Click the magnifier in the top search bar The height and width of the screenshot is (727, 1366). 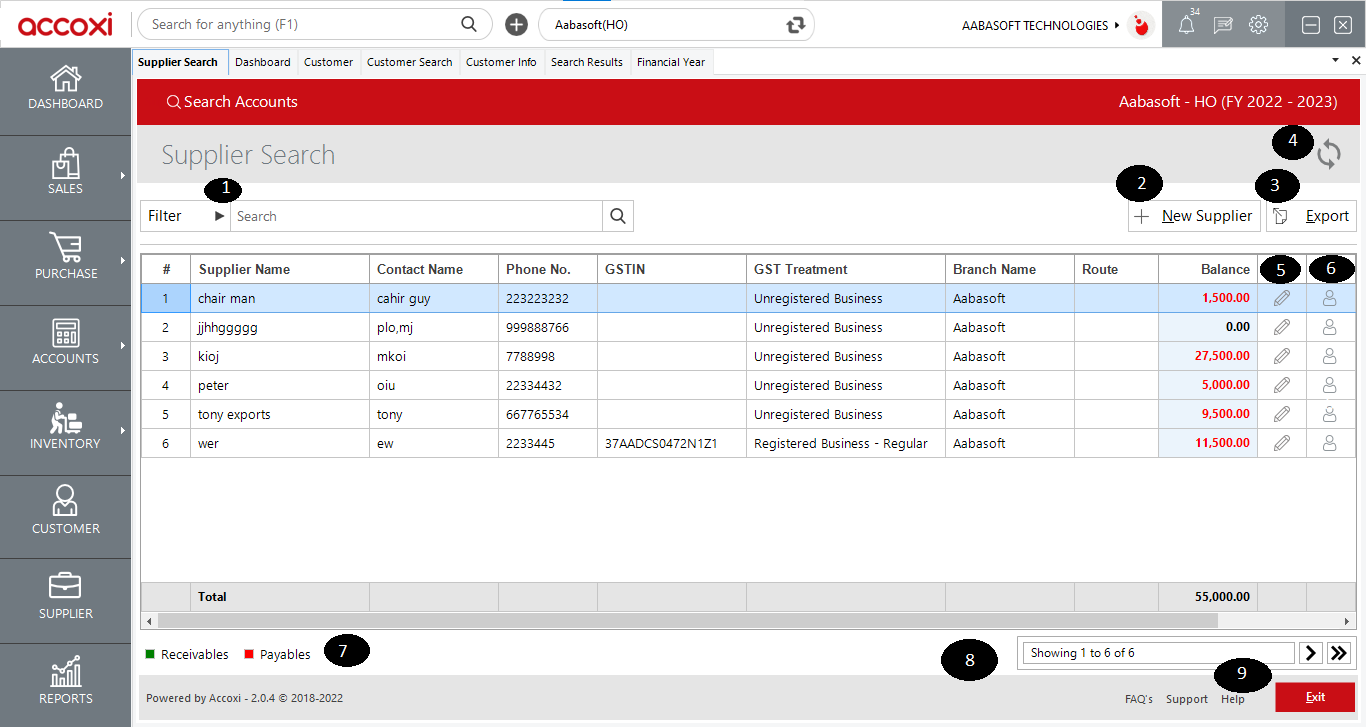[x=468, y=24]
